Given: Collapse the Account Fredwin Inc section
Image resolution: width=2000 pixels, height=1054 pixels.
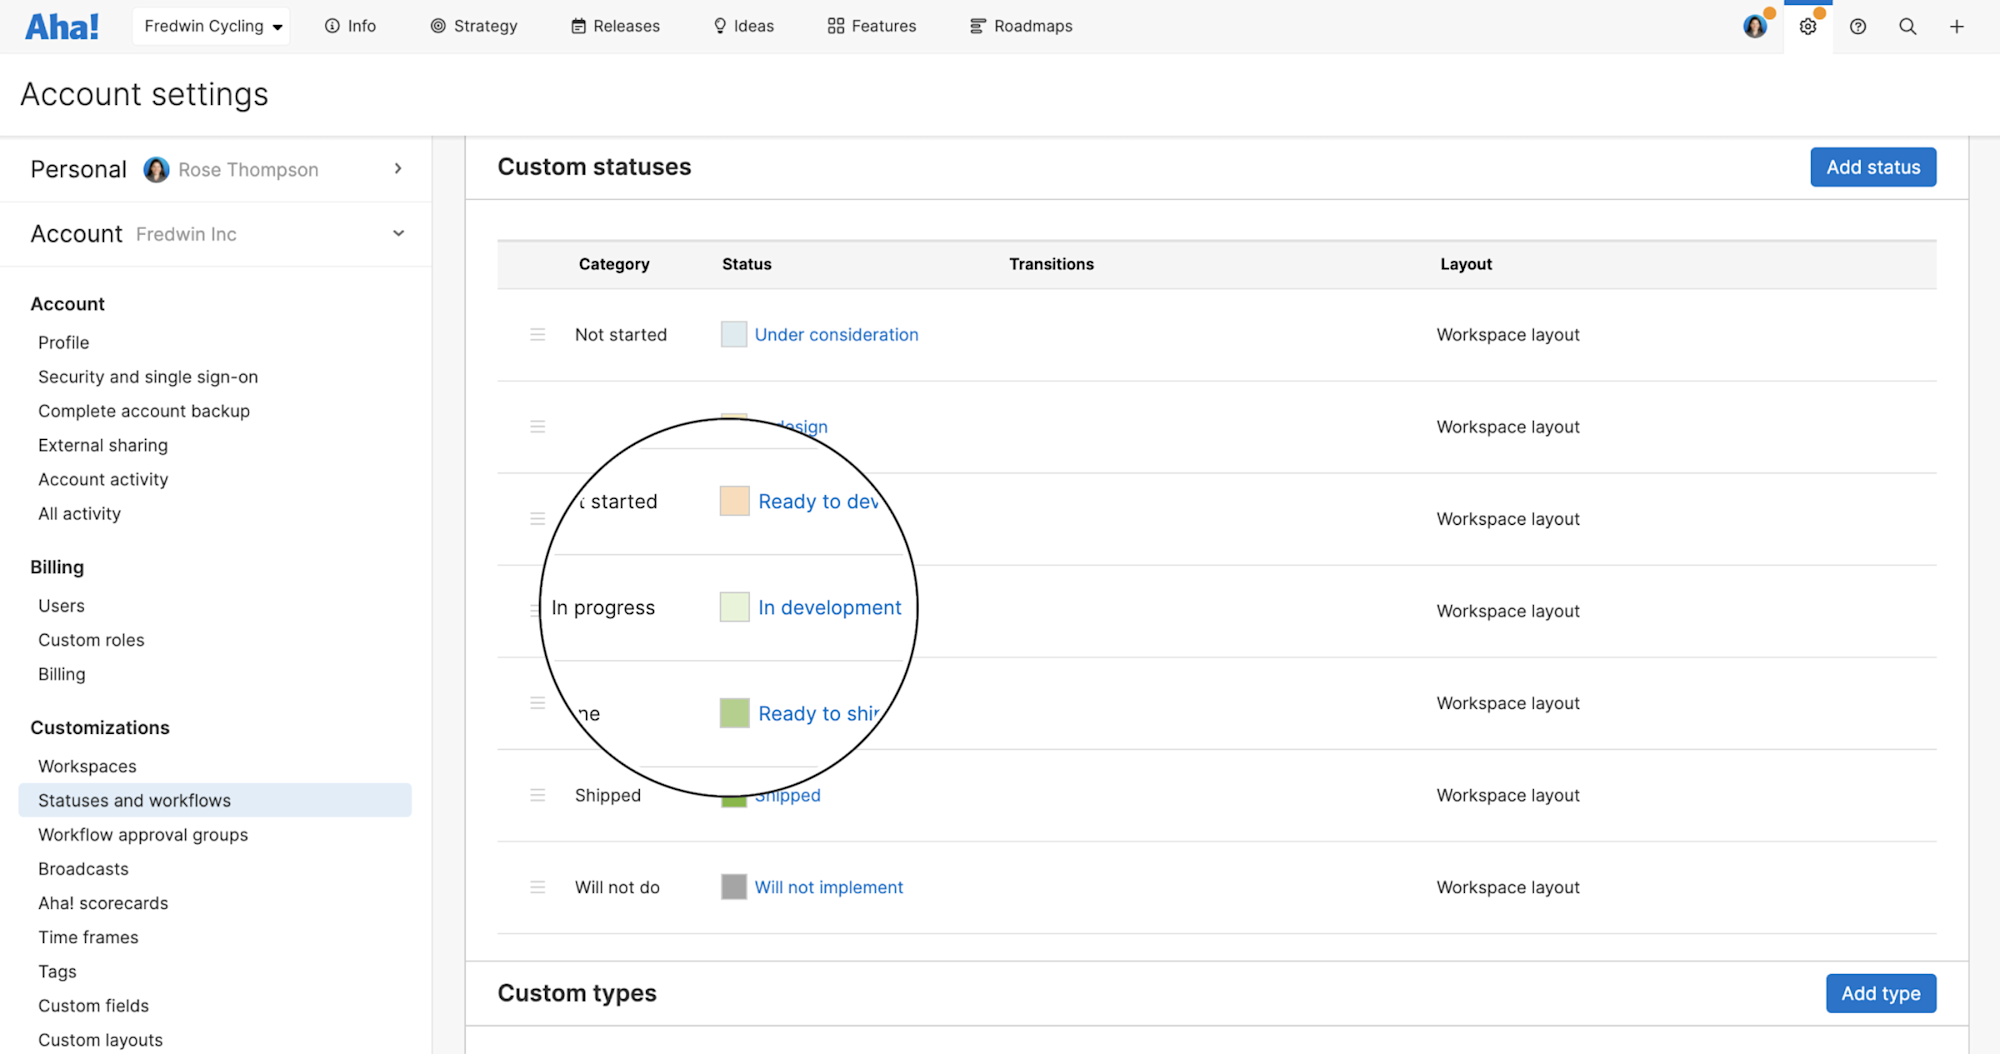Looking at the screenshot, I should [398, 233].
